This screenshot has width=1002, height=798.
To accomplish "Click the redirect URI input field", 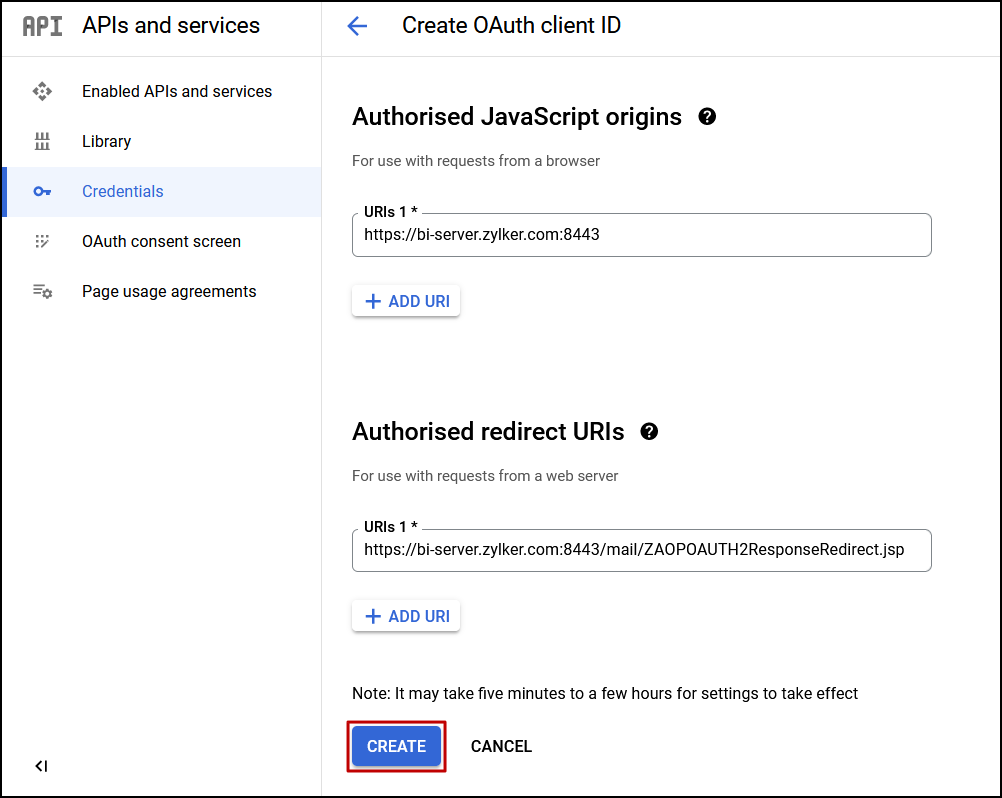I will tap(641, 550).
